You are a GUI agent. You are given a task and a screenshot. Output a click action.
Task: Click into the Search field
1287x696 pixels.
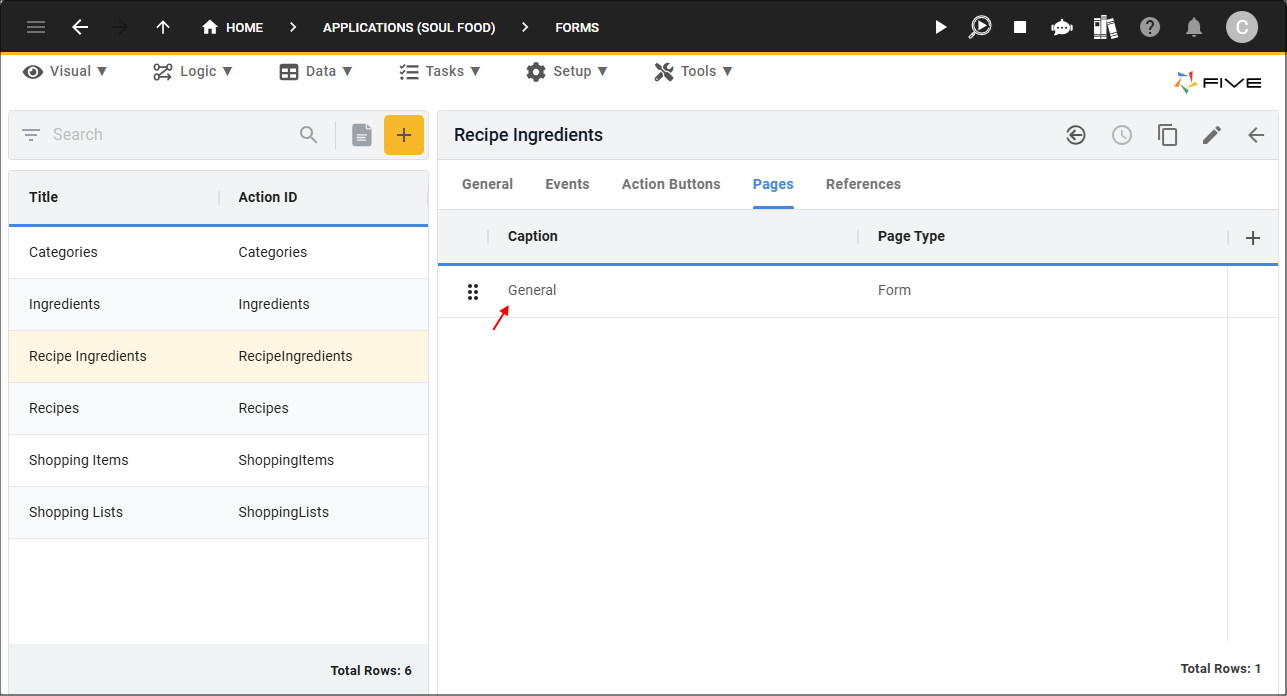(170, 135)
